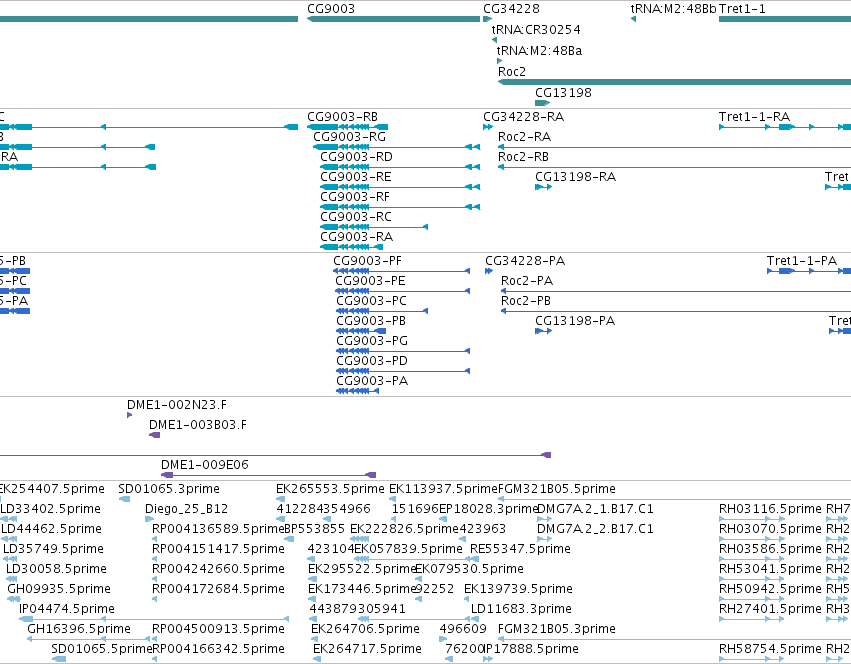This screenshot has height=664, width=851.
Task: Click EST LD30058.5prime
Action: [x=11, y=579]
